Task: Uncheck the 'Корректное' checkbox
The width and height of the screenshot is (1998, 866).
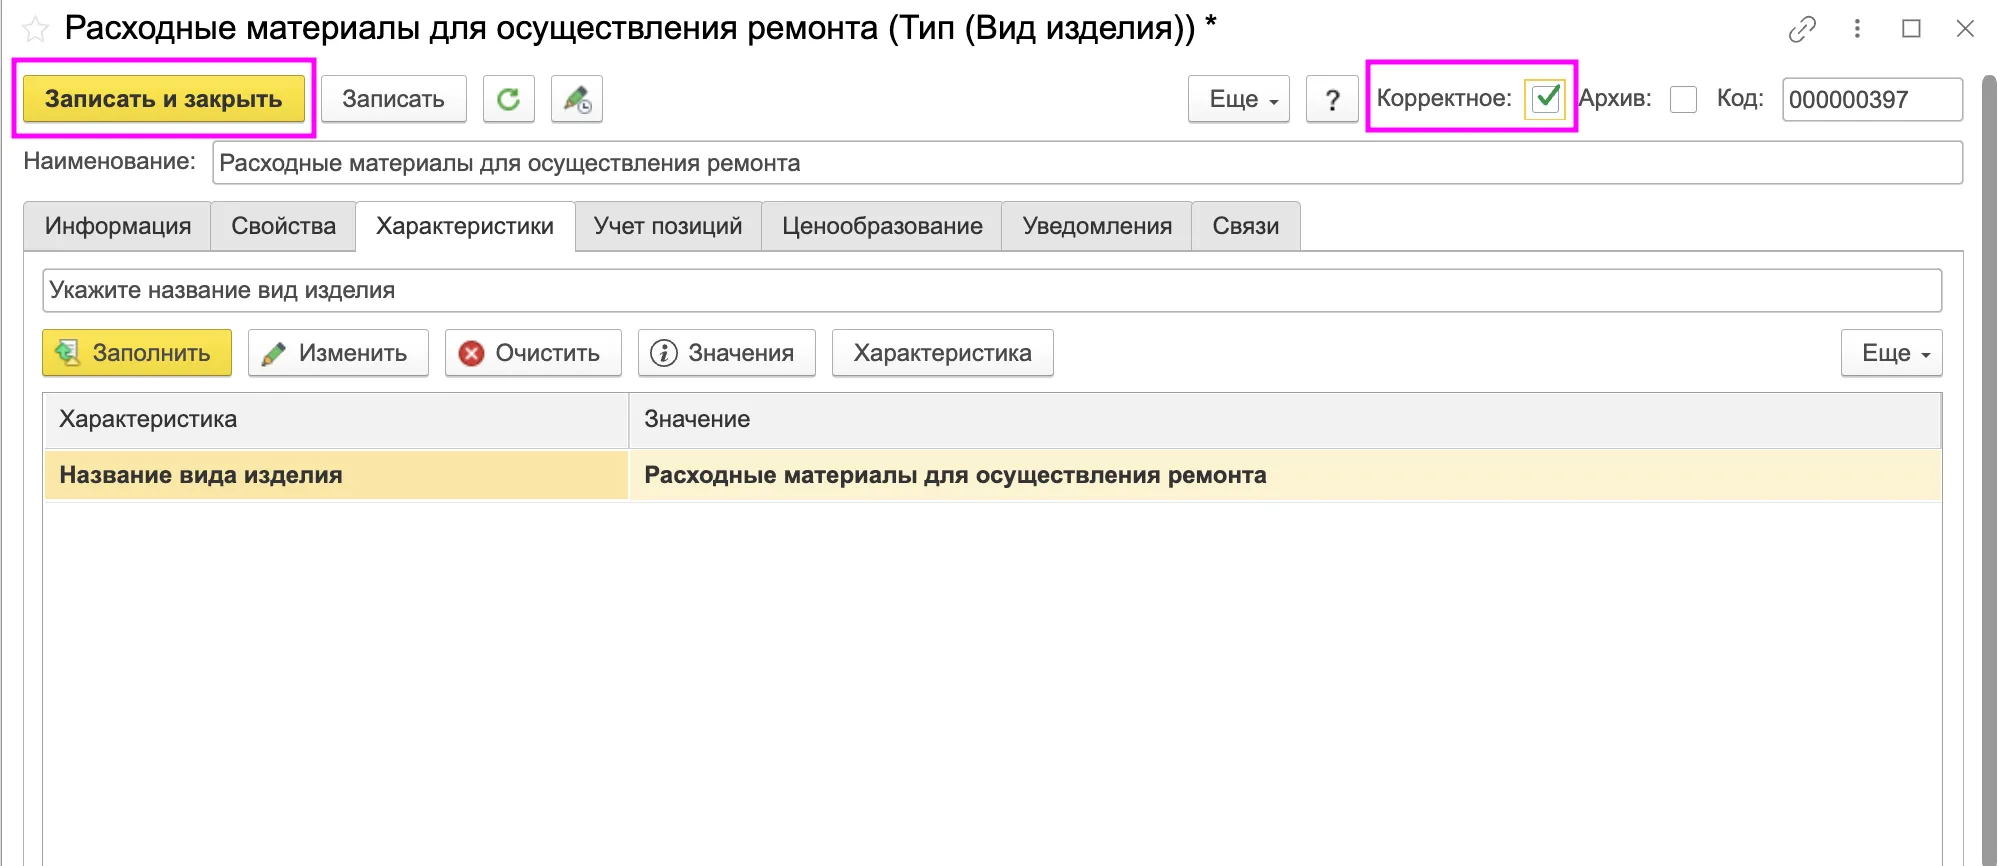Action: [1545, 98]
